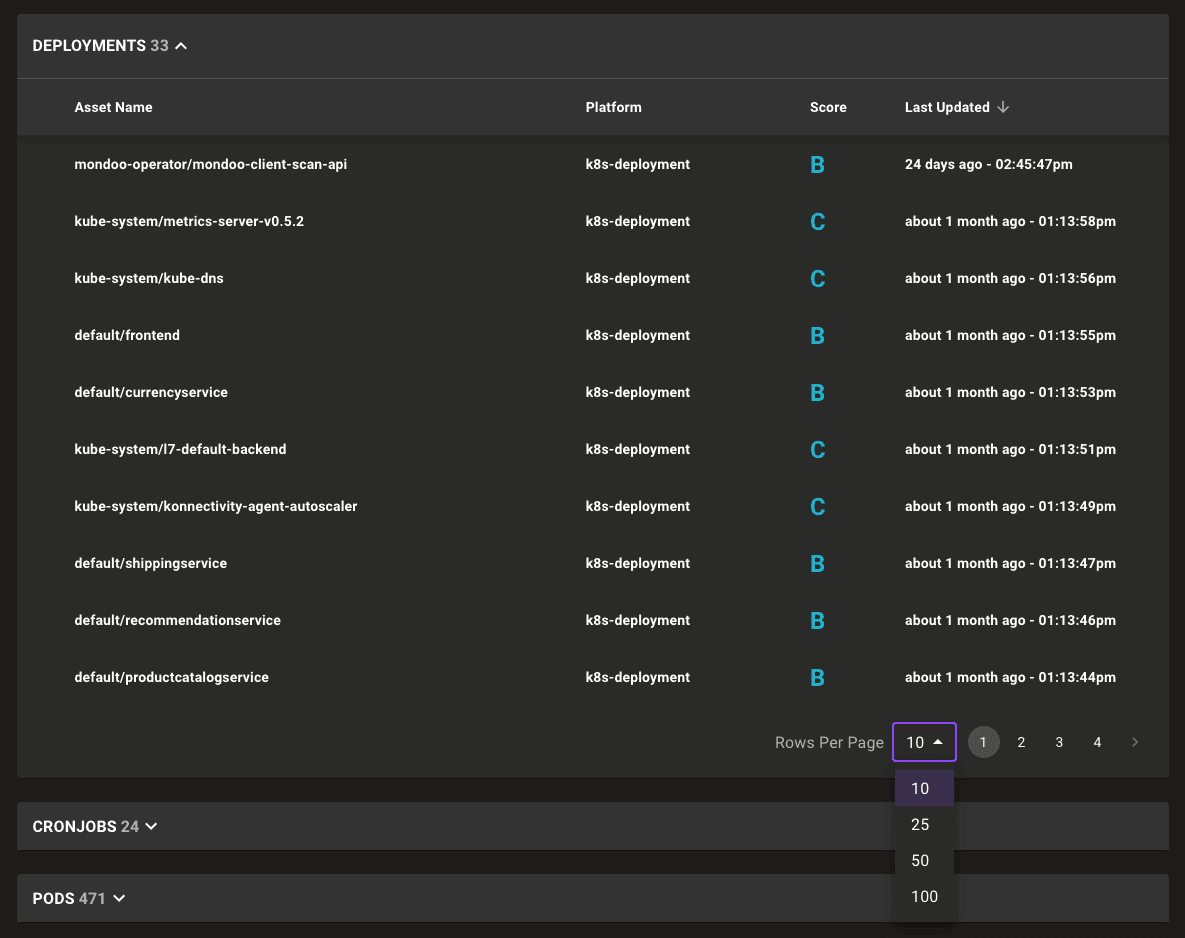This screenshot has width=1185, height=938.
Task: Click the B score badge for mondoo-client-scan-api
Action: (817, 164)
